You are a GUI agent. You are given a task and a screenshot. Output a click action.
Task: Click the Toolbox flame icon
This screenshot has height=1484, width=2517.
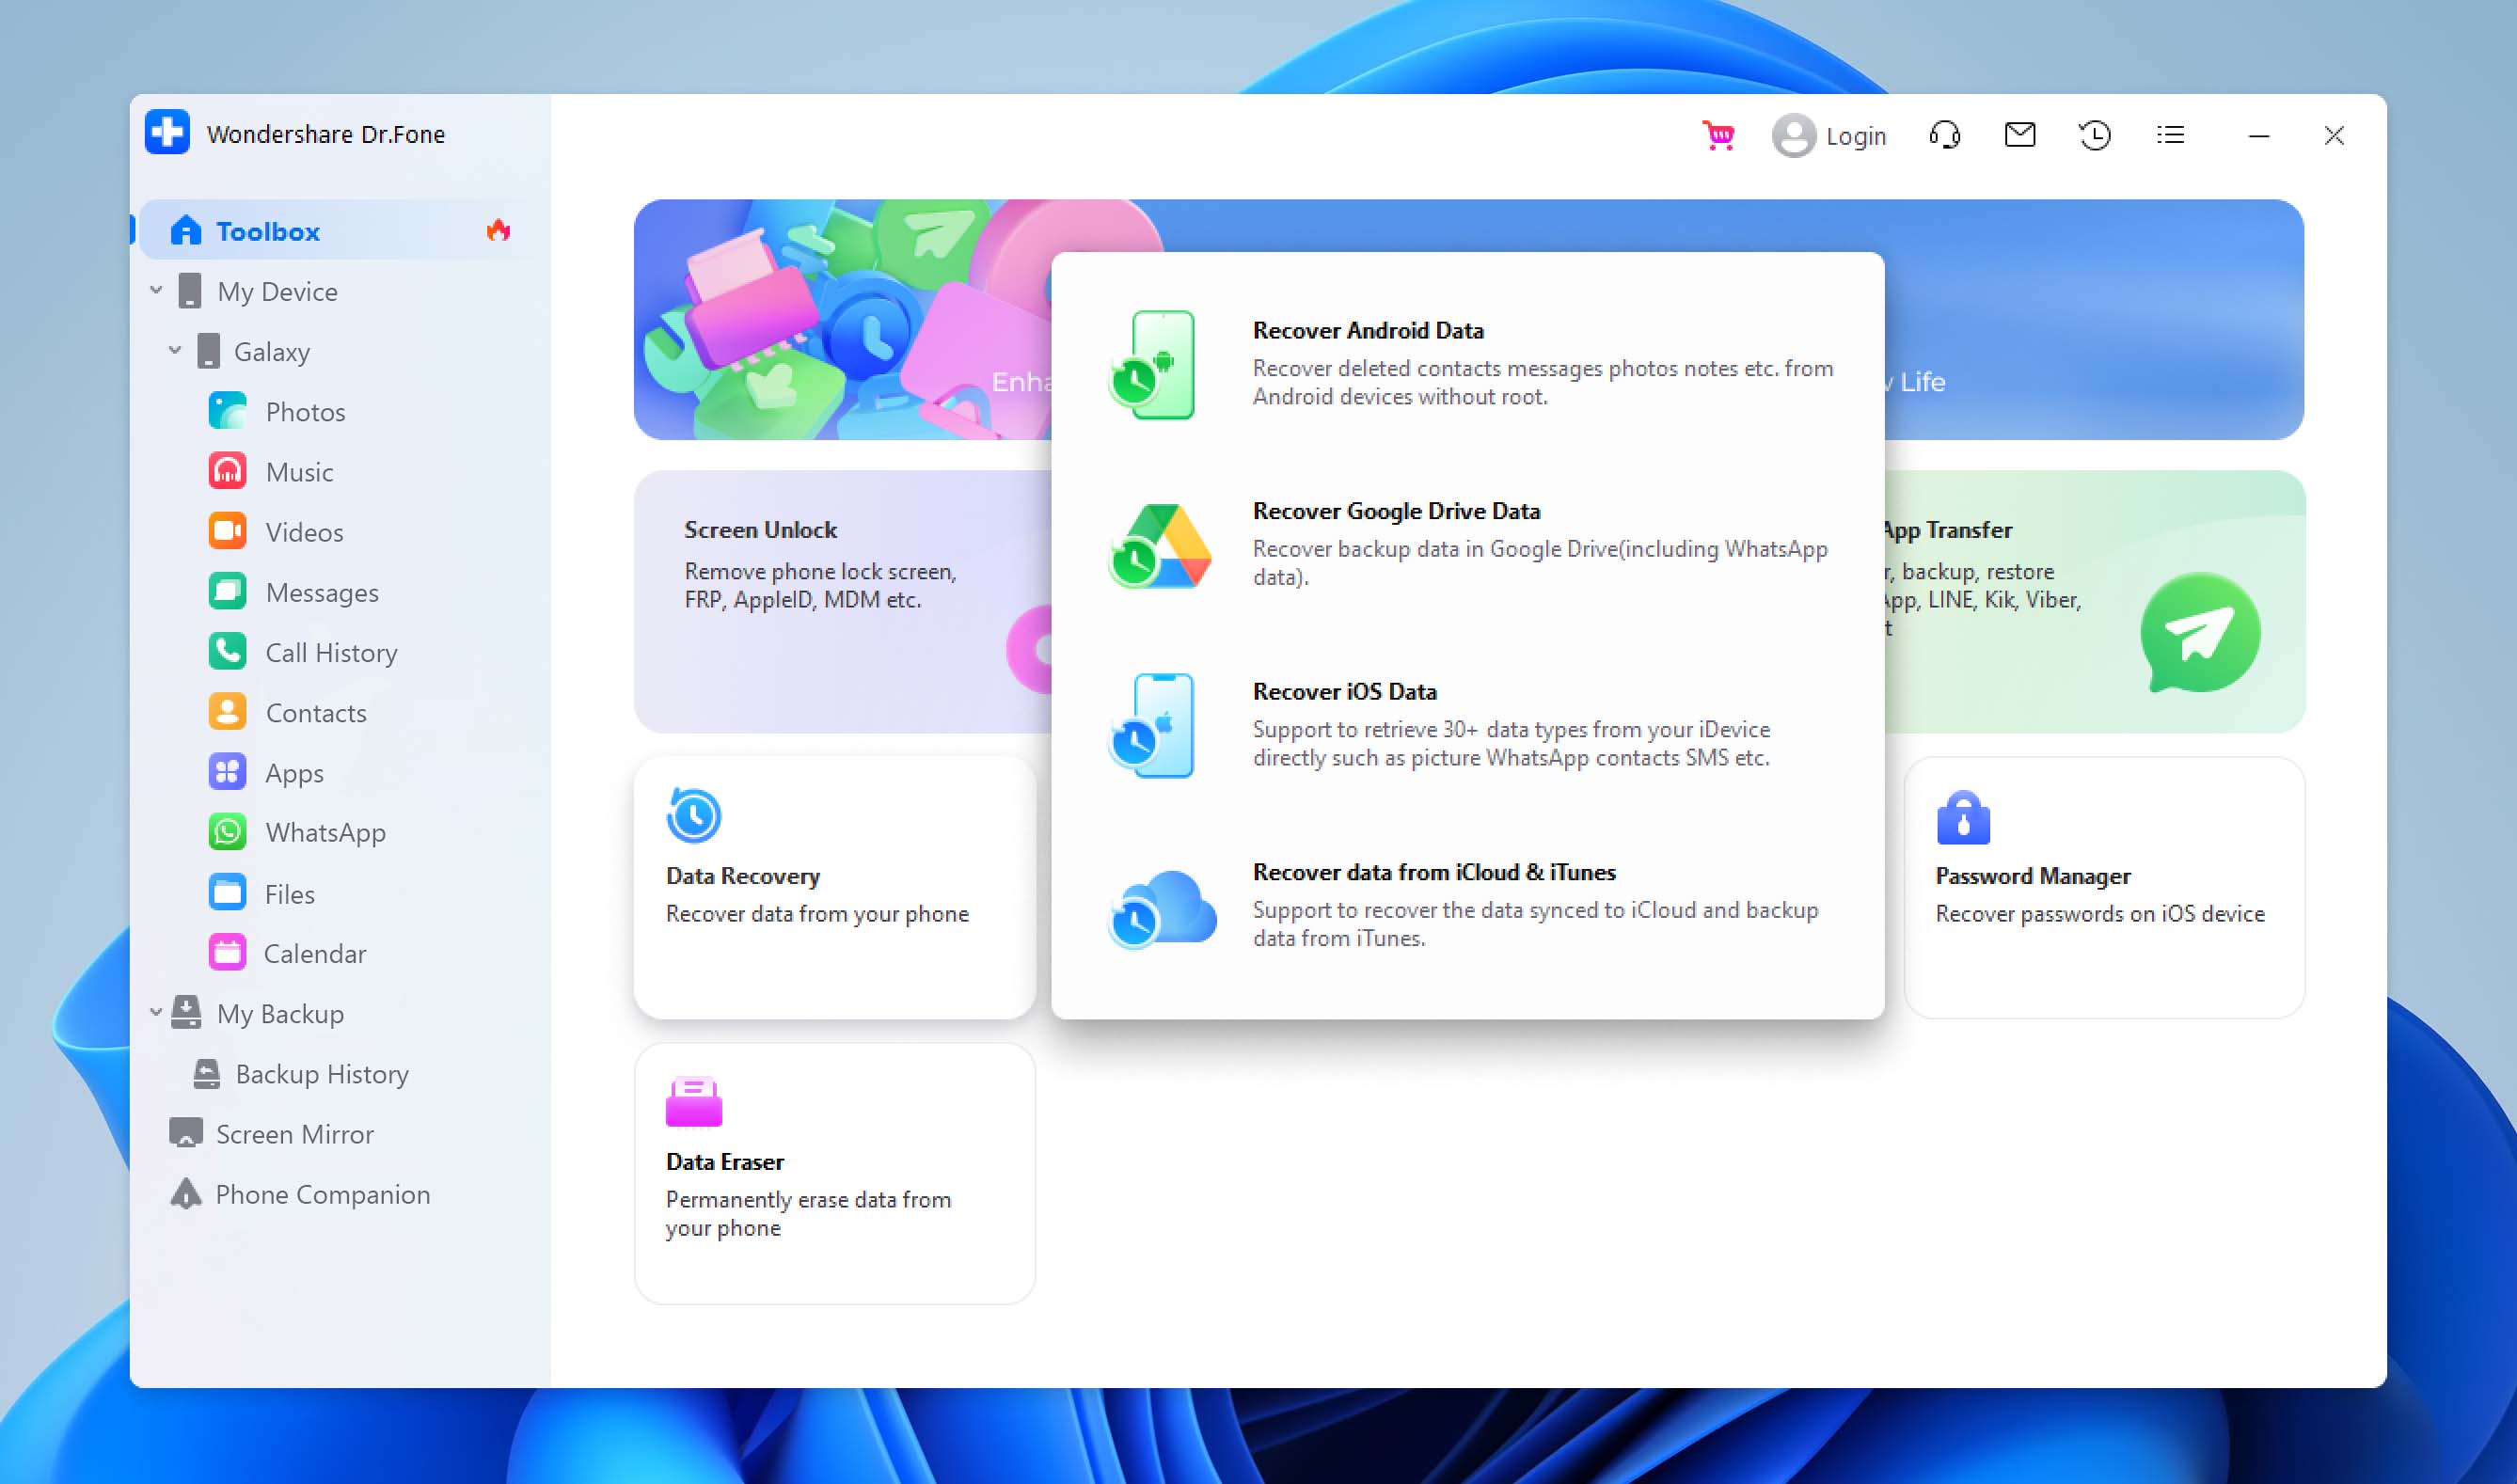coord(498,231)
